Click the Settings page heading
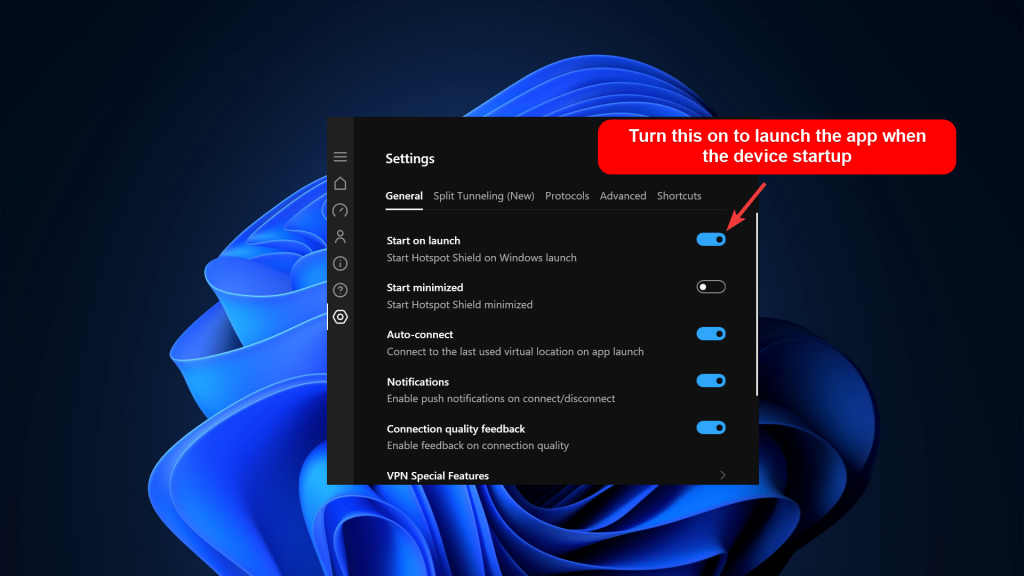Viewport: 1024px width, 576px height. tap(409, 159)
